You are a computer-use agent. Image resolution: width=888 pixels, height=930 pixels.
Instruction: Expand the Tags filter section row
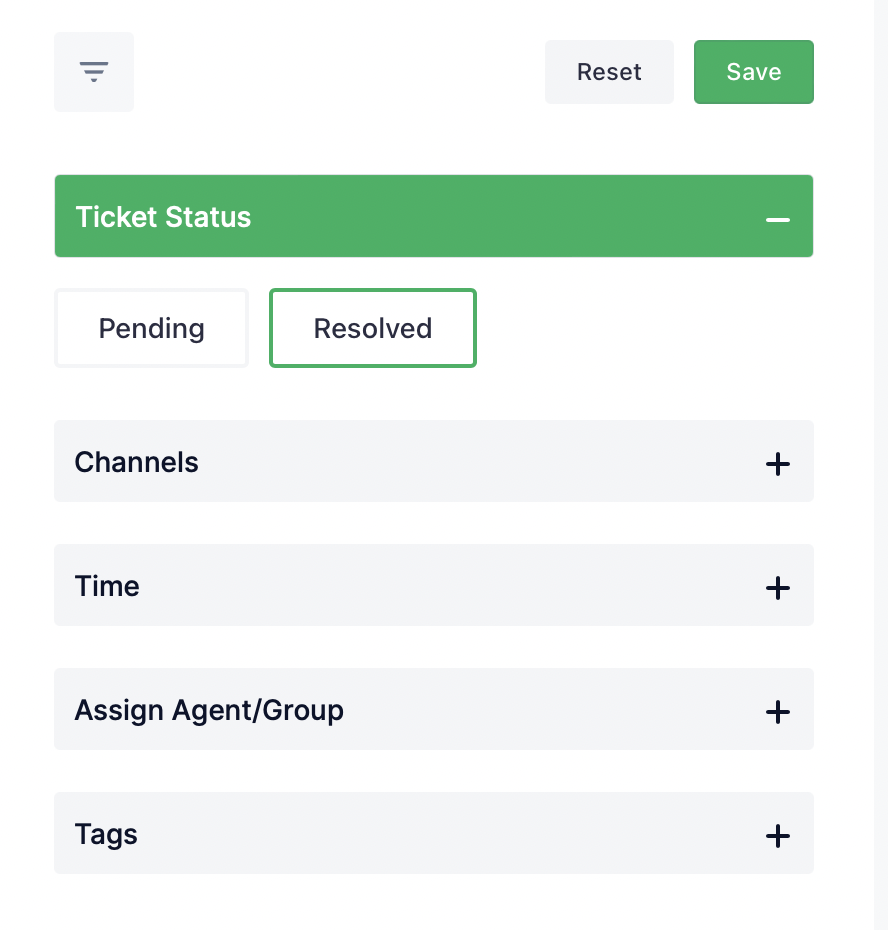coord(434,833)
